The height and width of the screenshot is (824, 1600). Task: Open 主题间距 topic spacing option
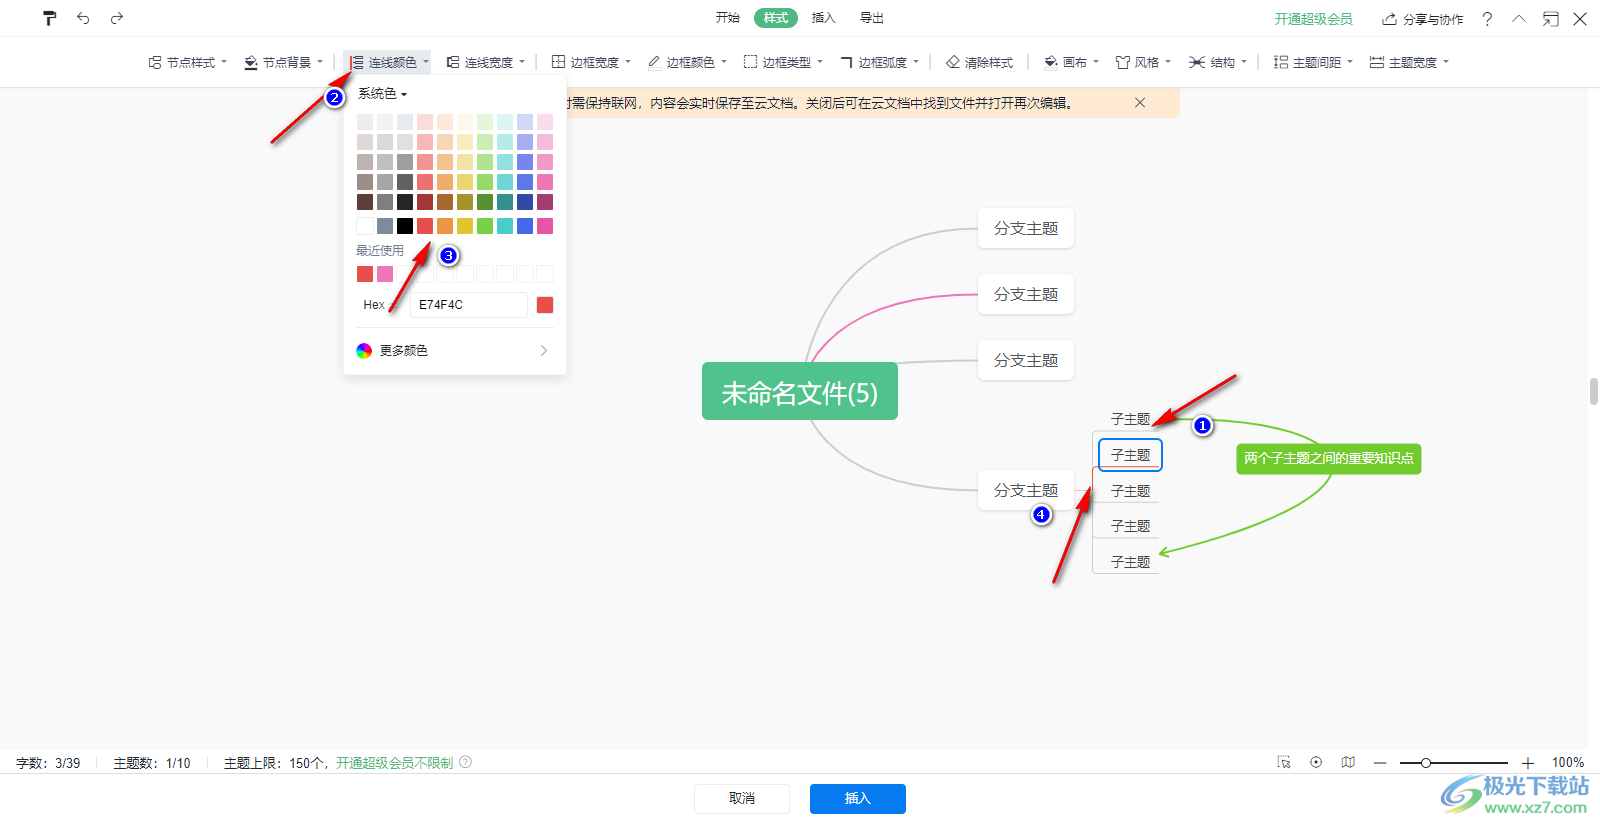(1313, 62)
